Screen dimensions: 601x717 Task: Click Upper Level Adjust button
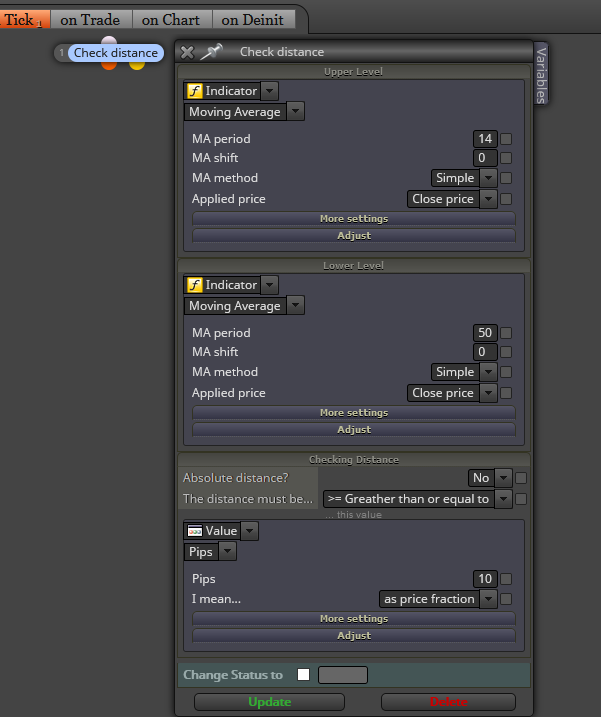click(x=354, y=235)
